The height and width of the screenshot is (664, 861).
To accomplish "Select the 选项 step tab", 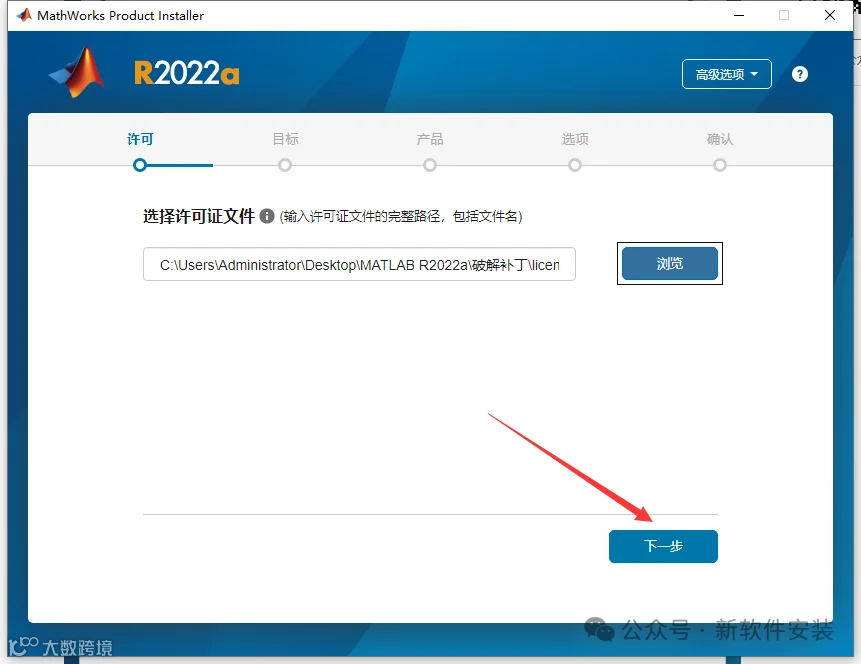I will [x=575, y=139].
